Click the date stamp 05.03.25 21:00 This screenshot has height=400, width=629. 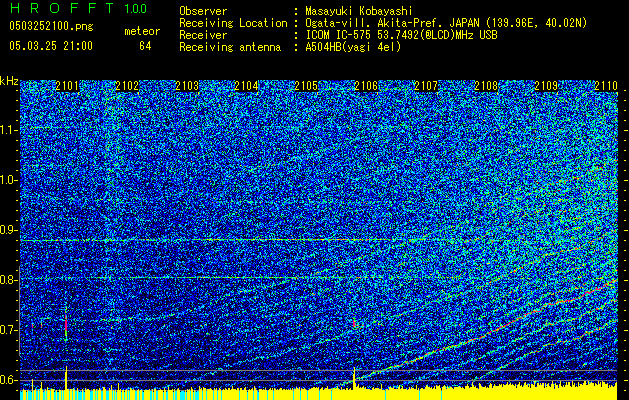click(51, 46)
